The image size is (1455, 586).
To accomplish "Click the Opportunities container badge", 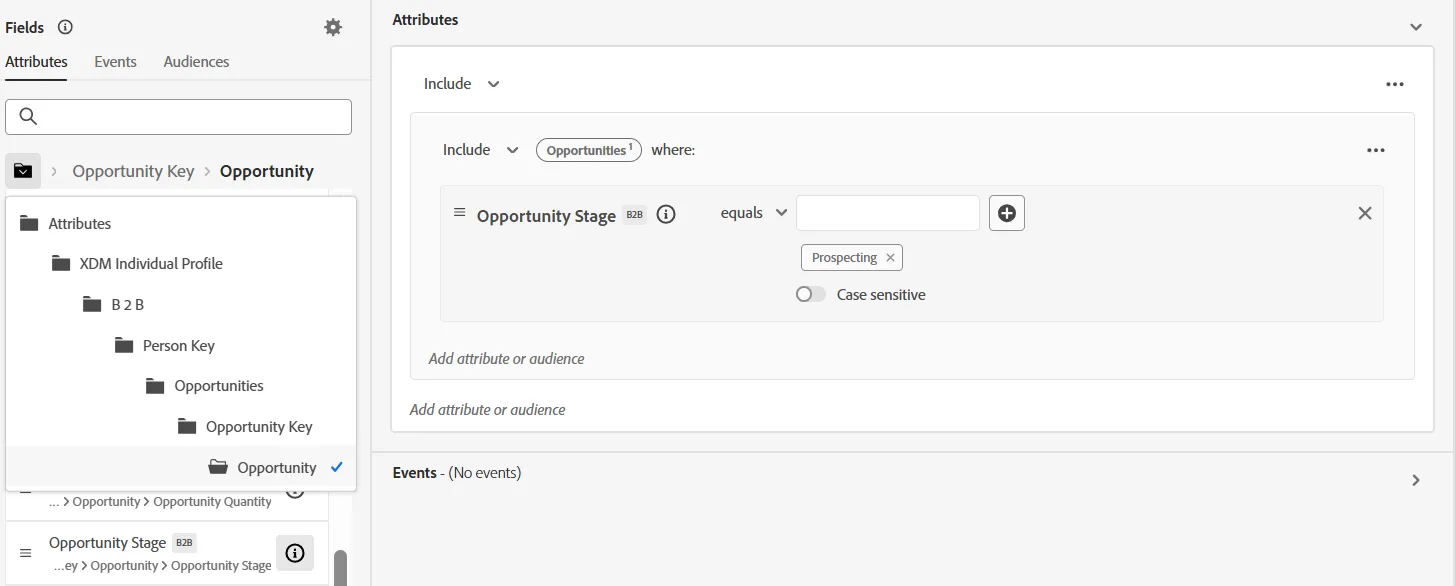I will click(x=589, y=150).
